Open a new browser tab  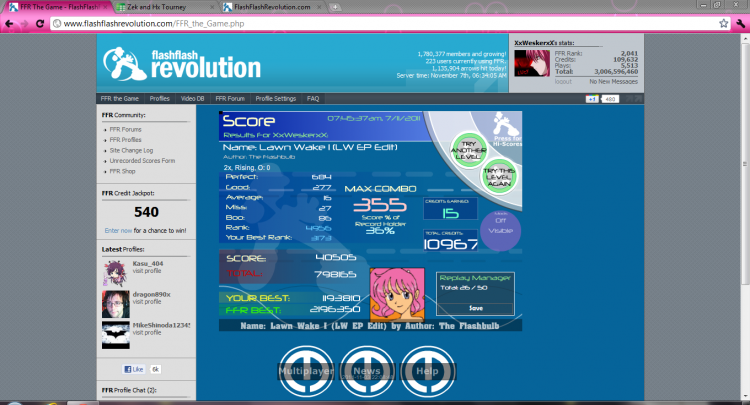[x=335, y=7]
